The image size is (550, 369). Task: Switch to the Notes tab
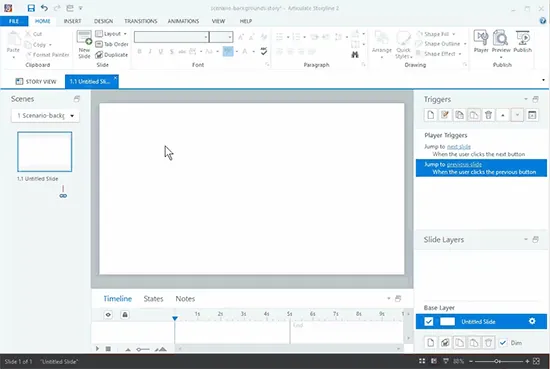click(x=185, y=299)
